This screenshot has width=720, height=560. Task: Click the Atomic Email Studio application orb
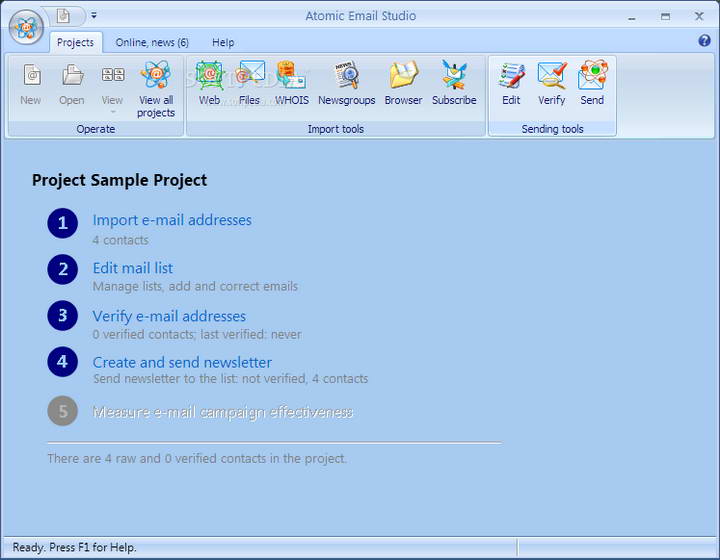pyautogui.click(x=27, y=27)
